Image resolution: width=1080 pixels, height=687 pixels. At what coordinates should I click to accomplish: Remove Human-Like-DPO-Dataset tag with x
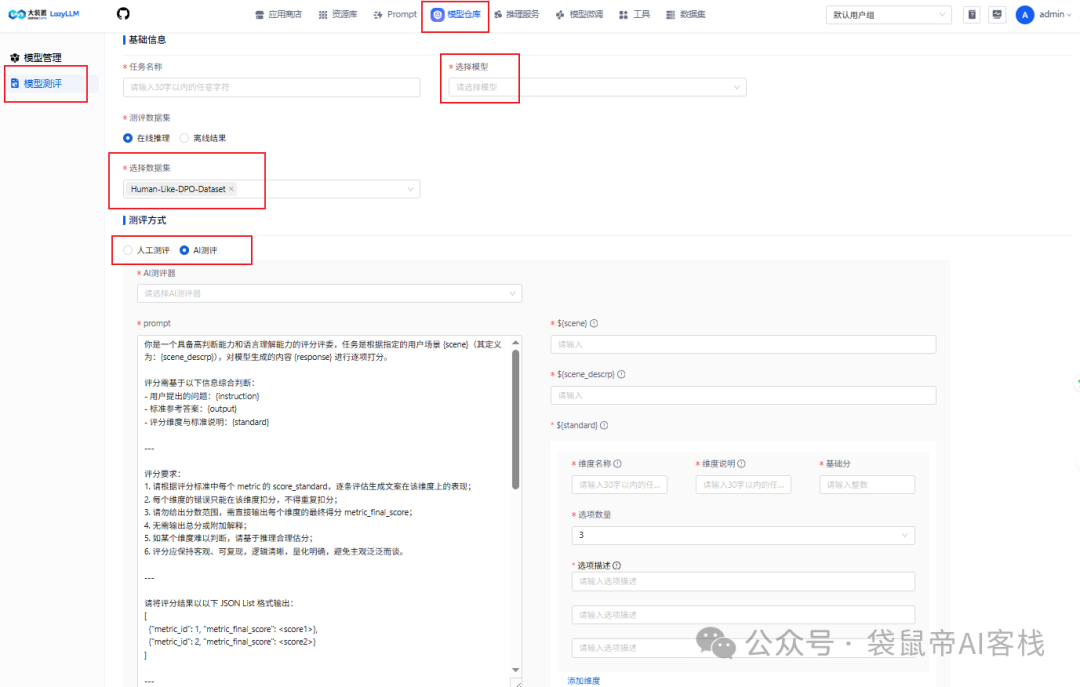coord(231,189)
